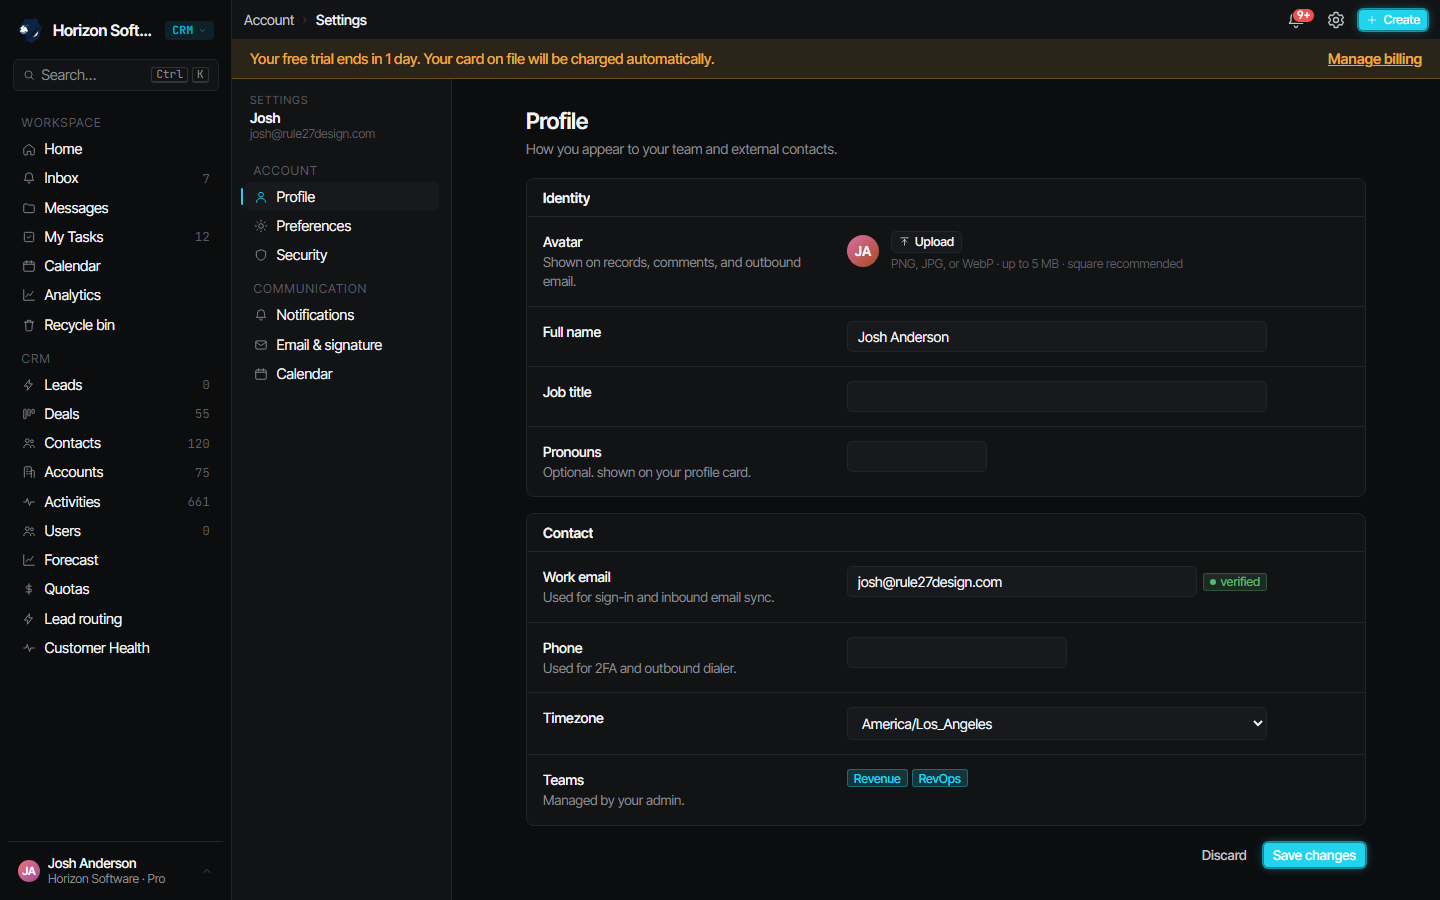The height and width of the screenshot is (900, 1440).
Task: Click Discard button
Action: click(1224, 855)
